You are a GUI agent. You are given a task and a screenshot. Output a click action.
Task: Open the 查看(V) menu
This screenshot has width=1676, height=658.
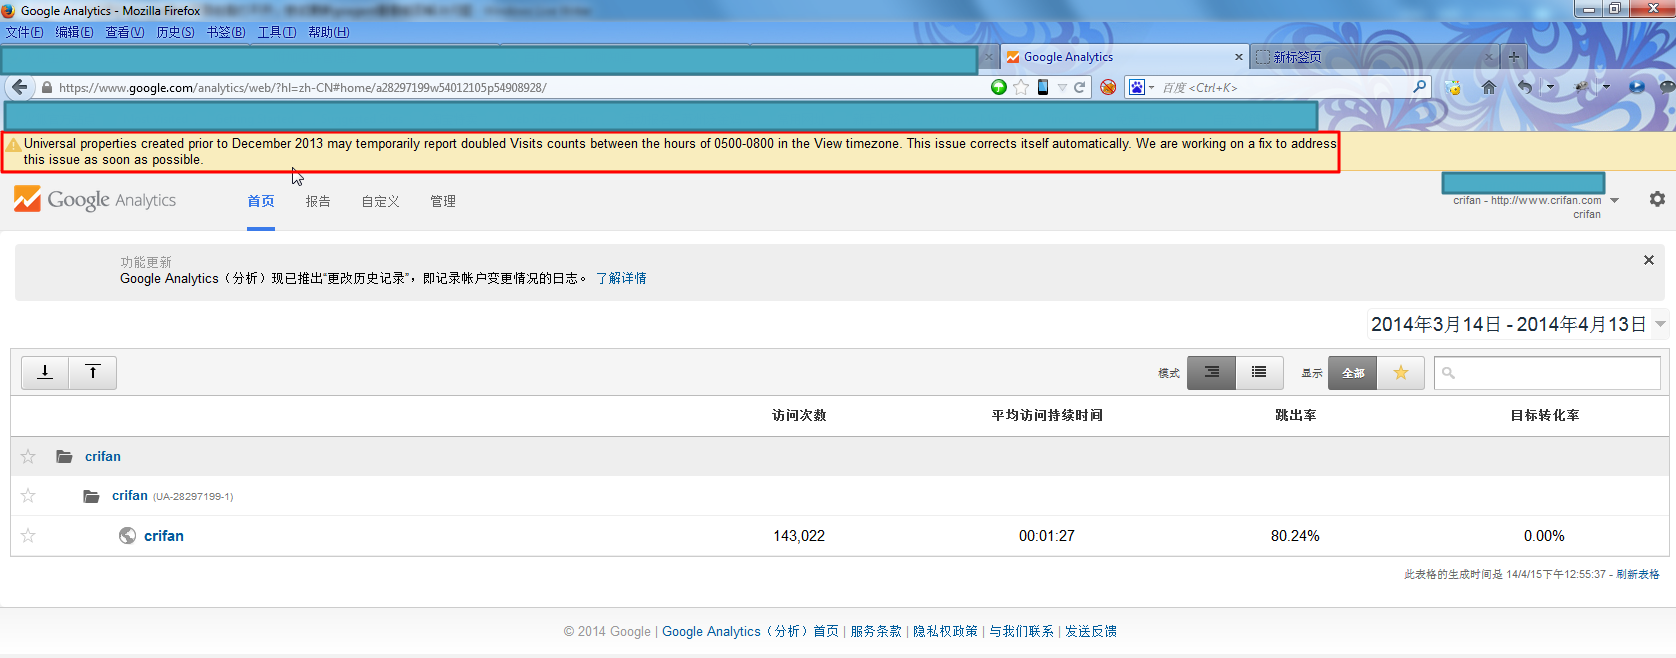pos(125,32)
